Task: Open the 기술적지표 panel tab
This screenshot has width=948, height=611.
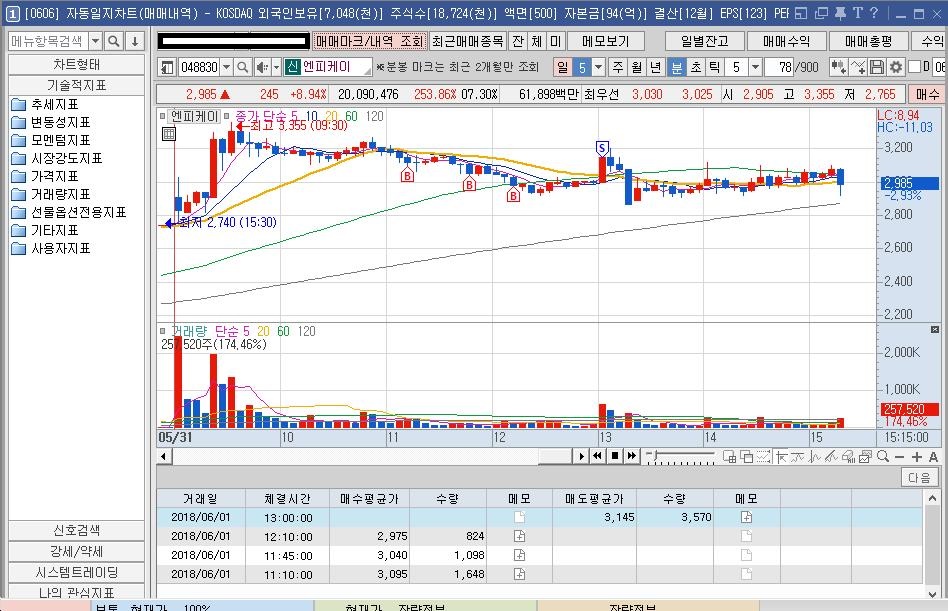Action: [x=77, y=85]
